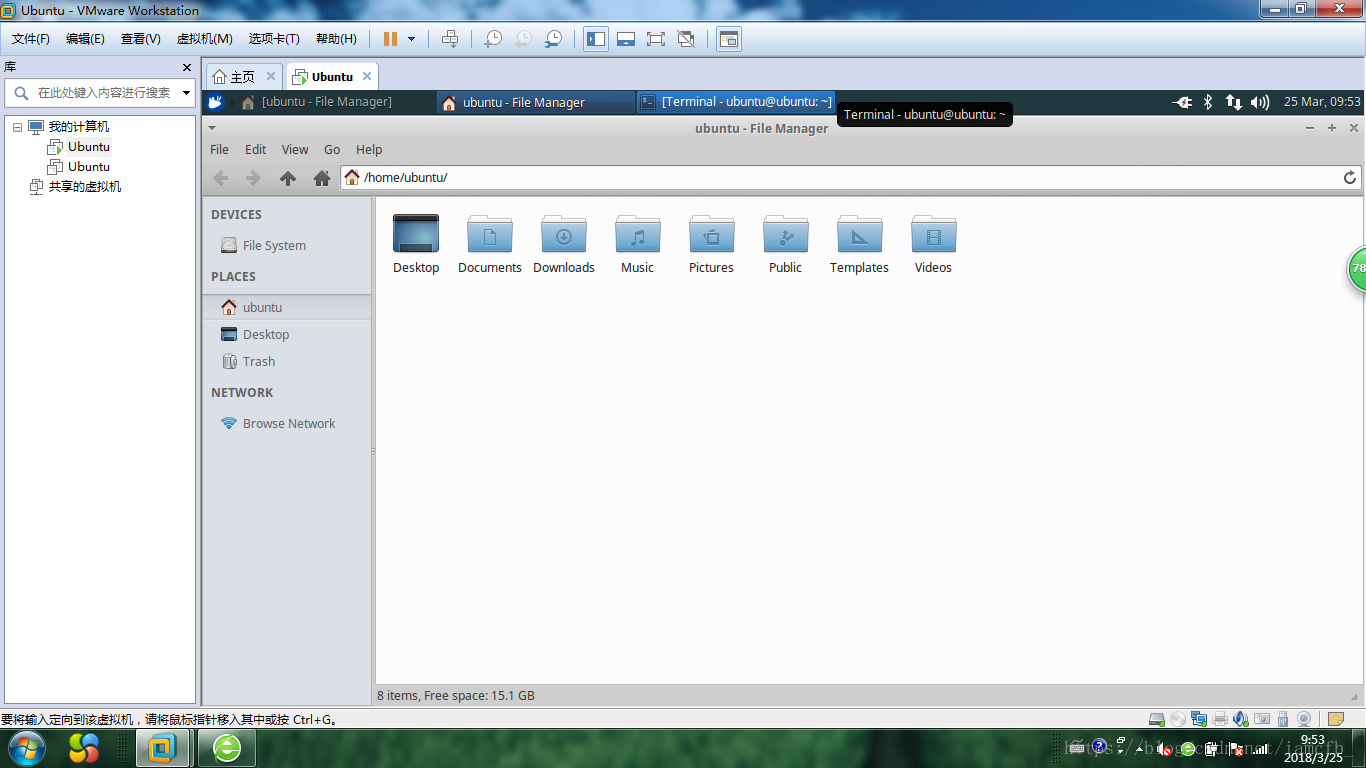This screenshot has height=768, width=1366.
Task: Expand the library search filter dropdown
Action: click(186, 93)
